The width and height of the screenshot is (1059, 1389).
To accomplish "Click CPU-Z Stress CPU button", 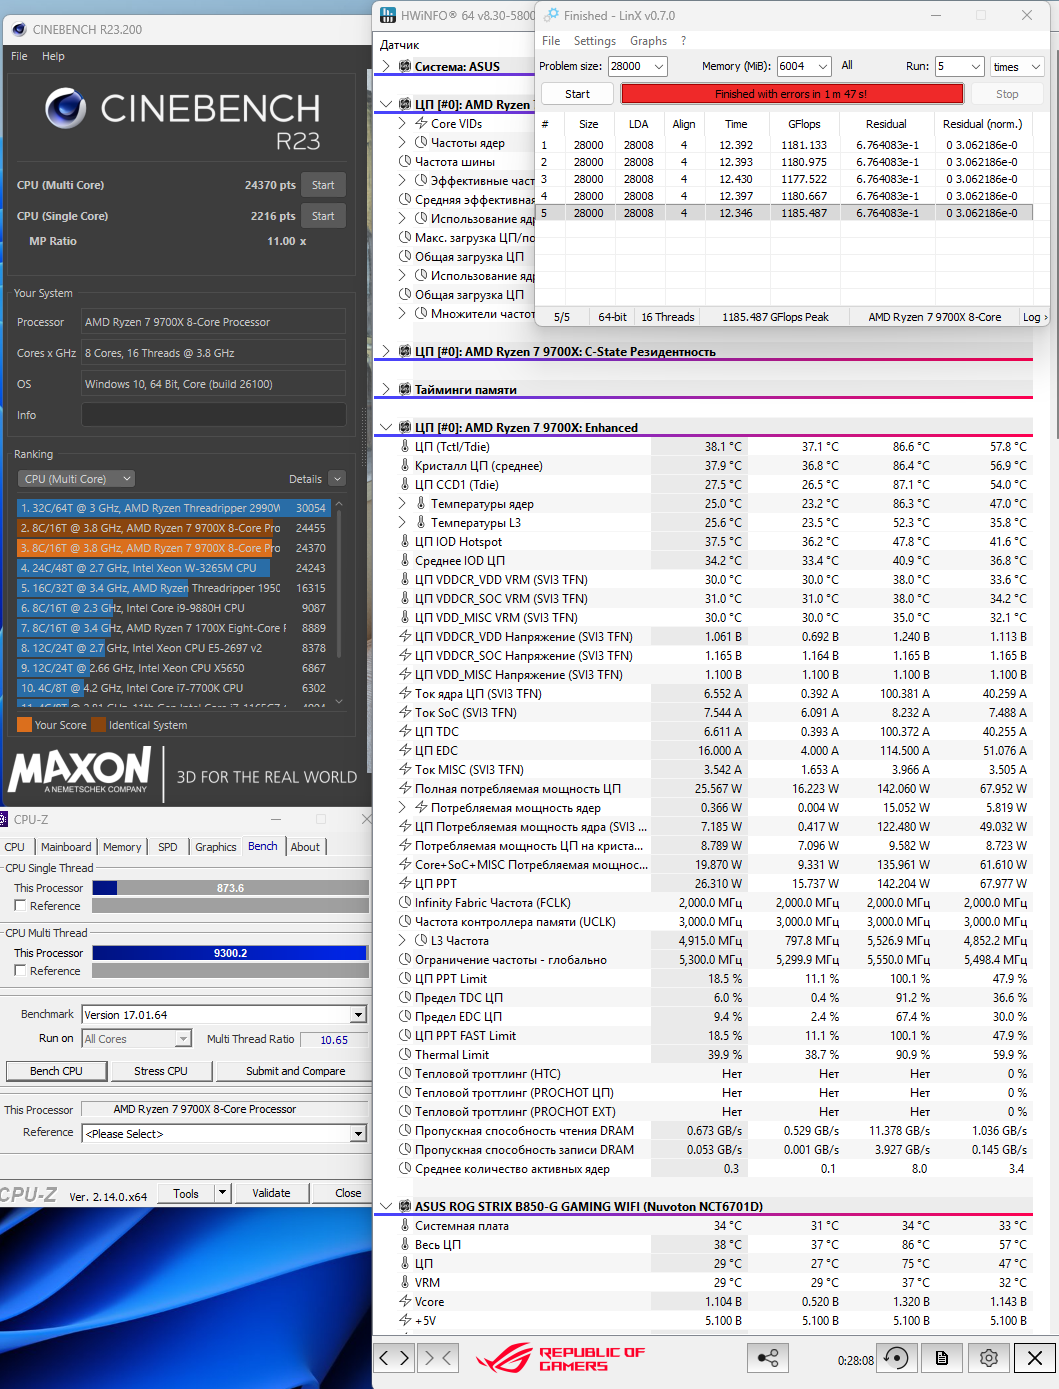I will tap(161, 1071).
